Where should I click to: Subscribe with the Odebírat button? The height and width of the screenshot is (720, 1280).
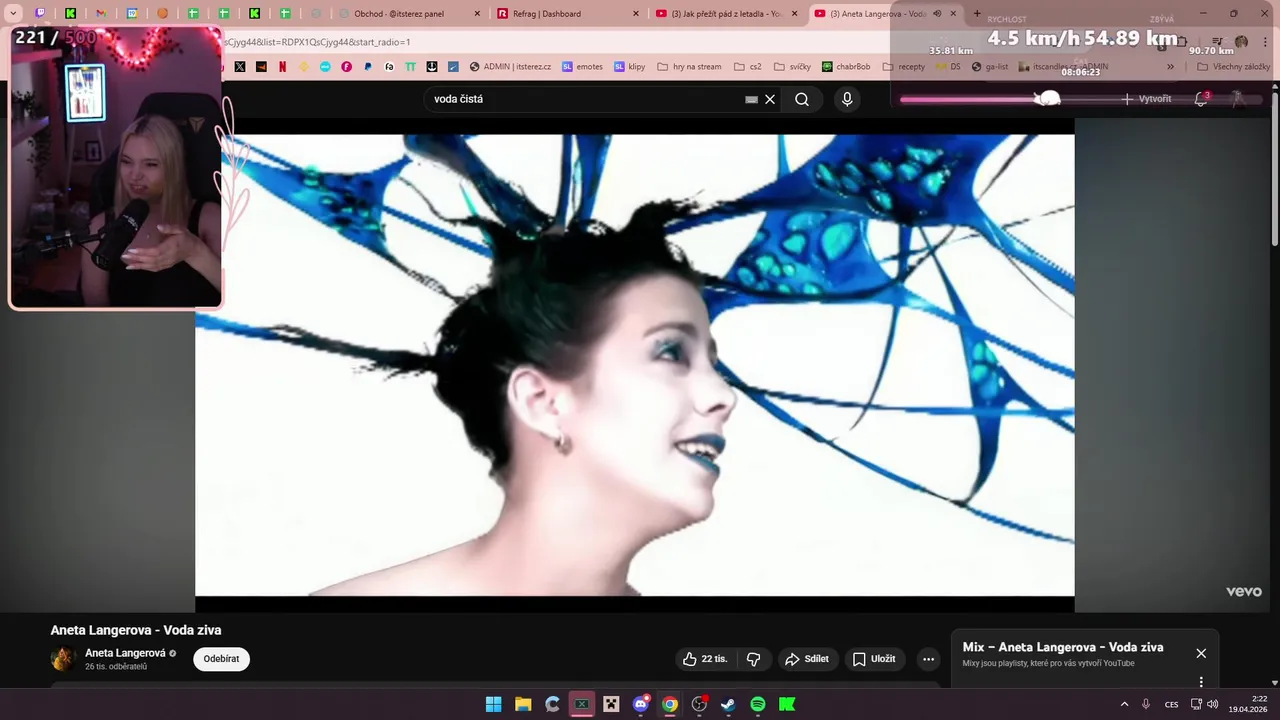(221, 659)
